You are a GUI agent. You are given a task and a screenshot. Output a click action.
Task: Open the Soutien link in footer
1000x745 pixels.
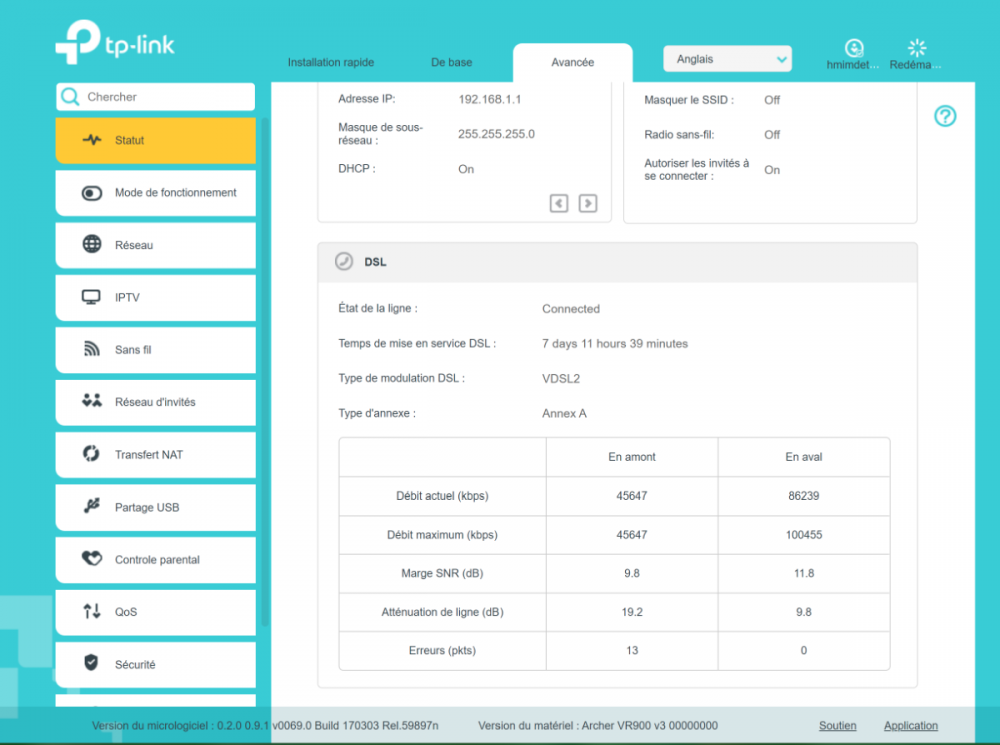[x=837, y=726]
